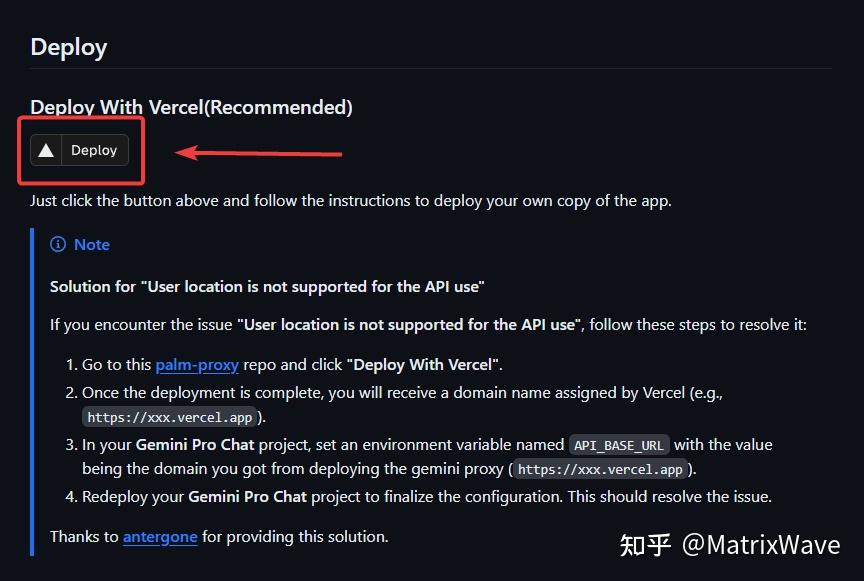Screen dimensions: 864x581
Task: Click bold "Deploy With Vercel" text in step 1
Action: coord(425,365)
